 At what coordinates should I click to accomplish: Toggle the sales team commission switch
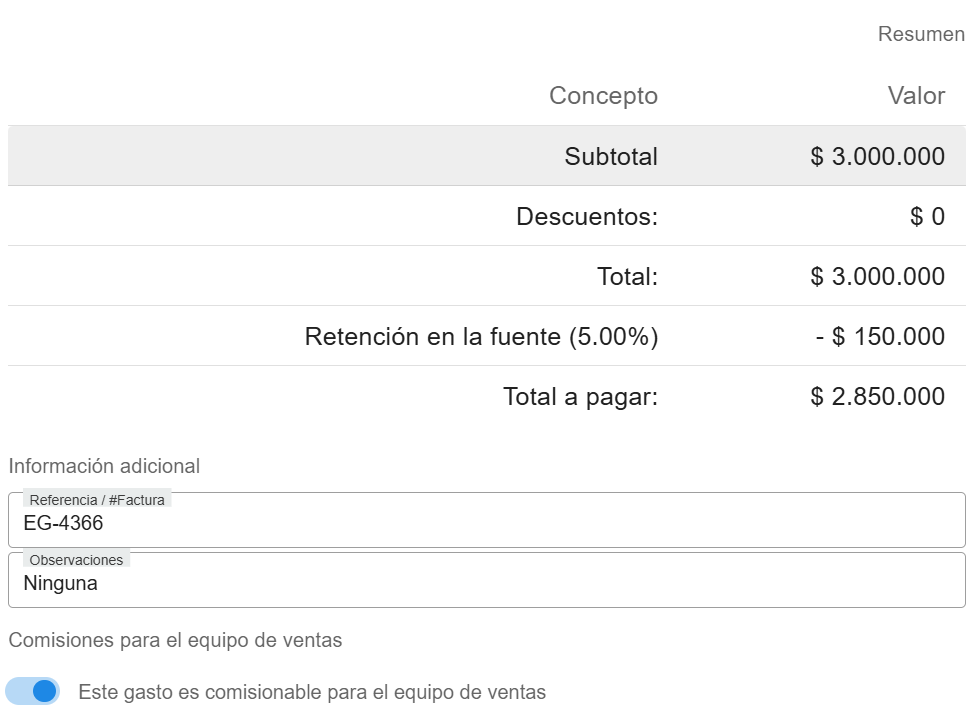pos(33,691)
